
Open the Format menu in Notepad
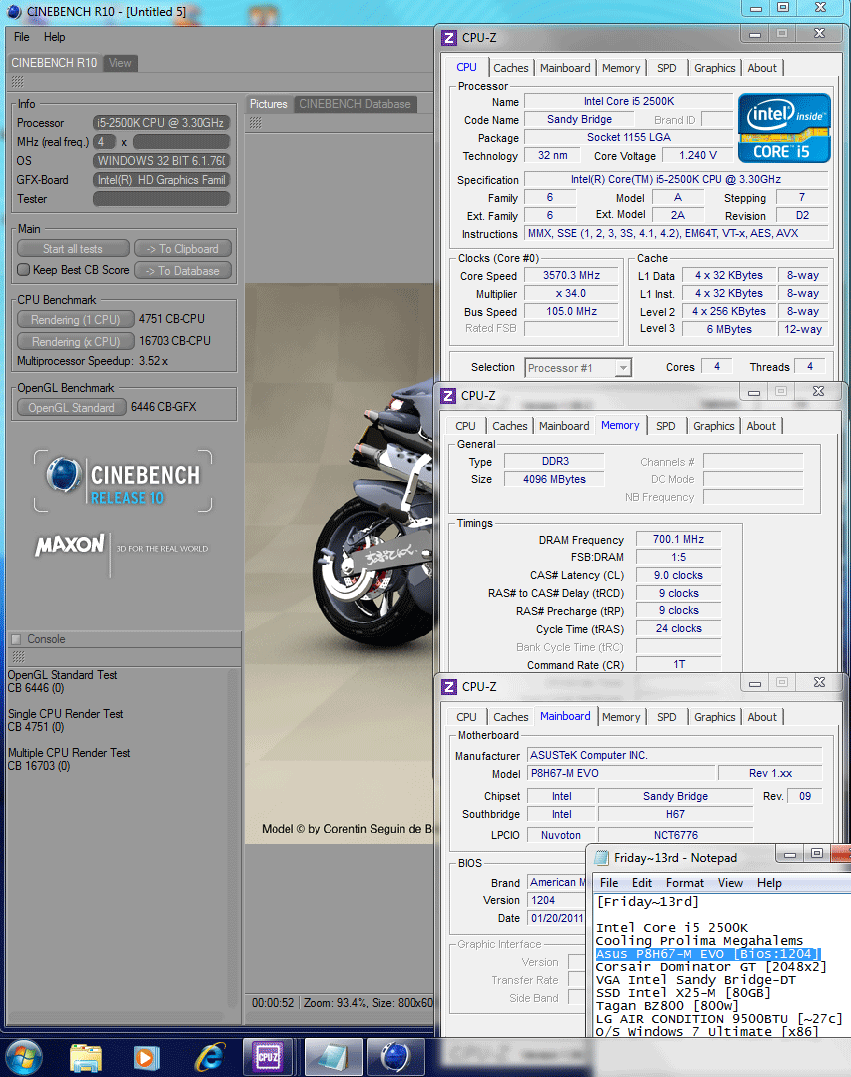click(685, 883)
